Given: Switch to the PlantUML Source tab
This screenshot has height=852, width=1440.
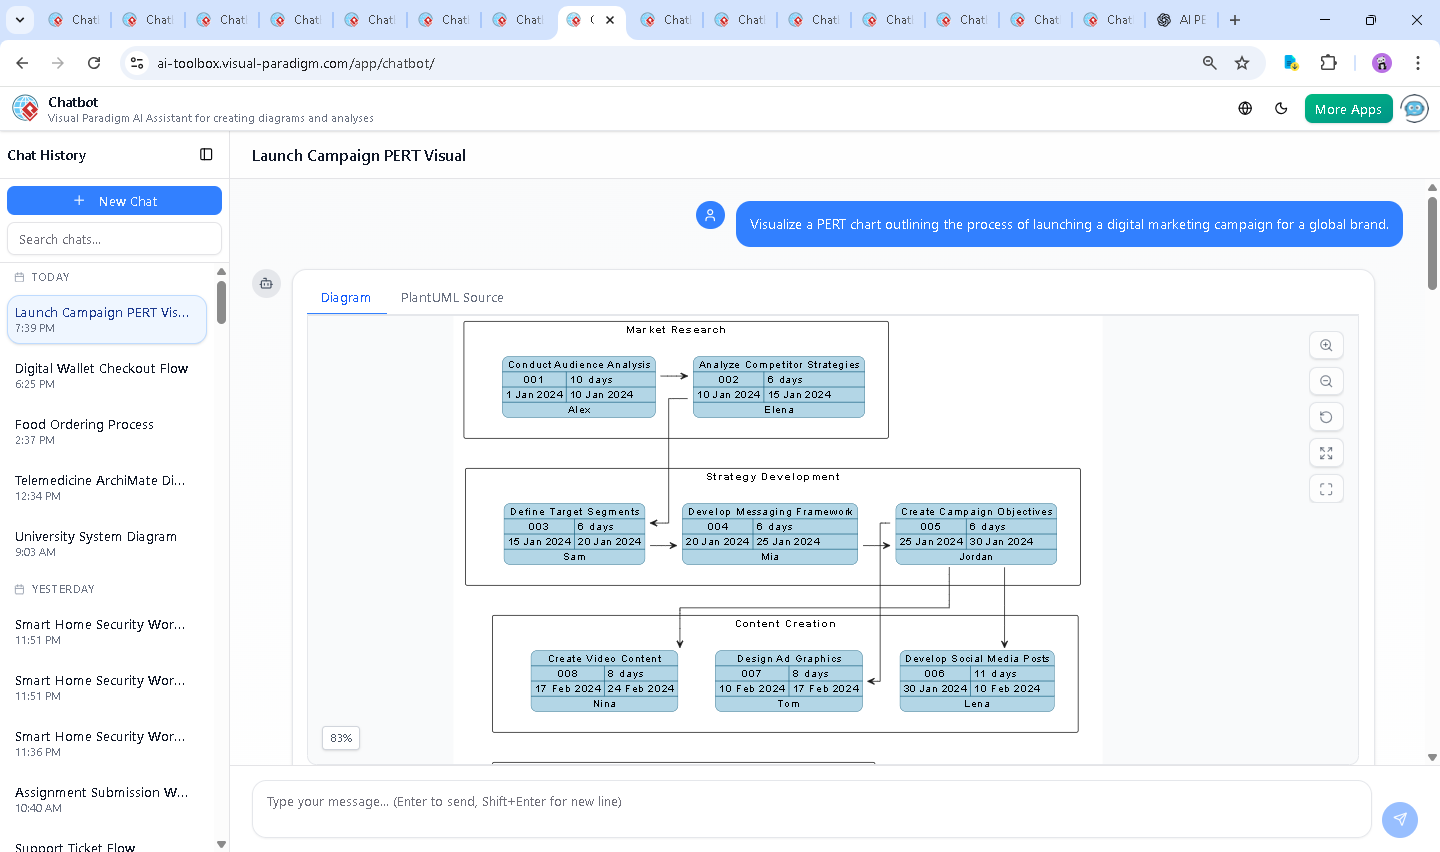Looking at the screenshot, I should pos(452,298).
